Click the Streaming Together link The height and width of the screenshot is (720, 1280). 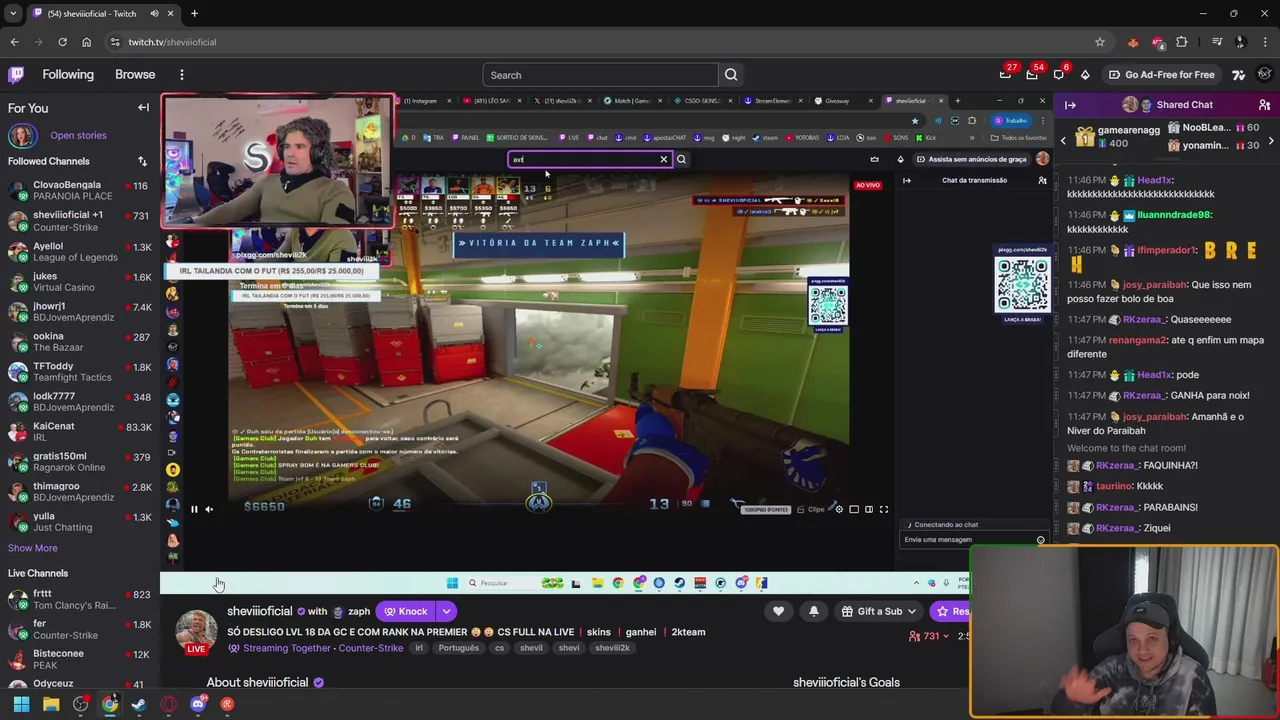click(x=287, y=648)
